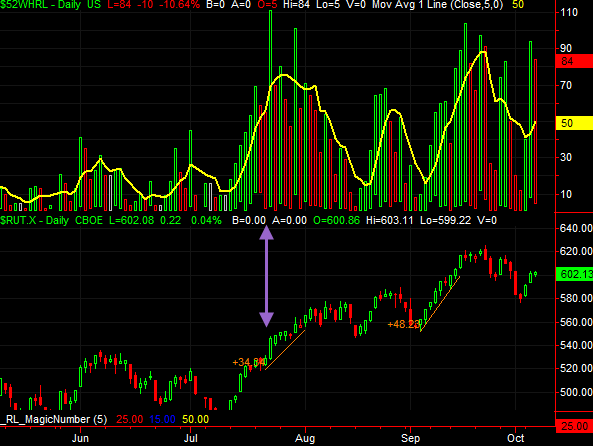Screen dimensions: 593x446
Task: Click the red 25.00 axis label at bottom right
Action: pyautogui.click(x=574, y=426)
